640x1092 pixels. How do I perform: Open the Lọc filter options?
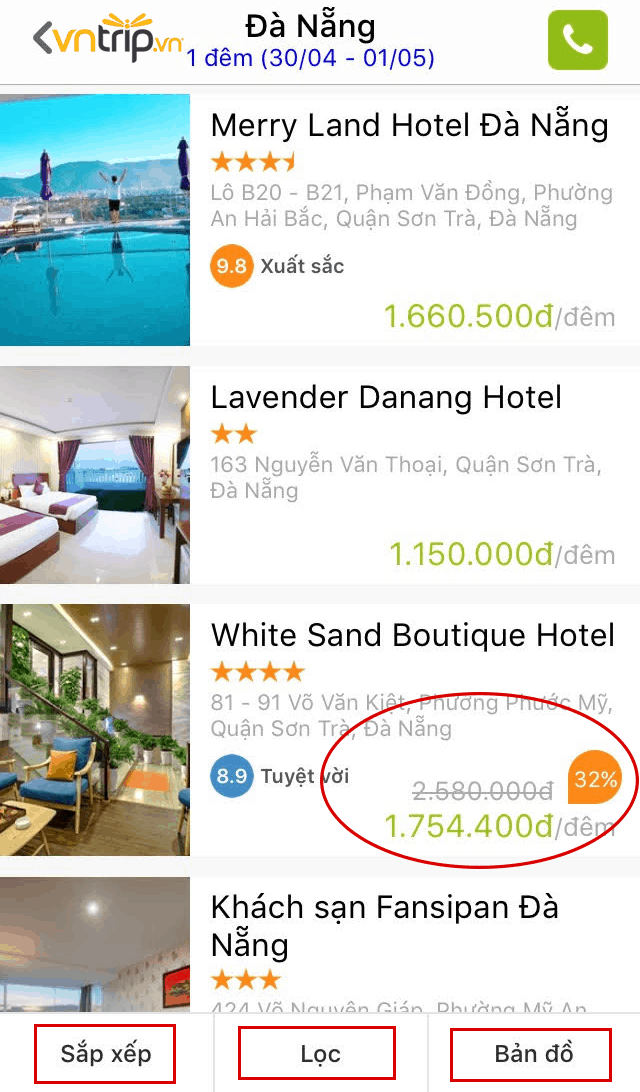click(317, 1053)
